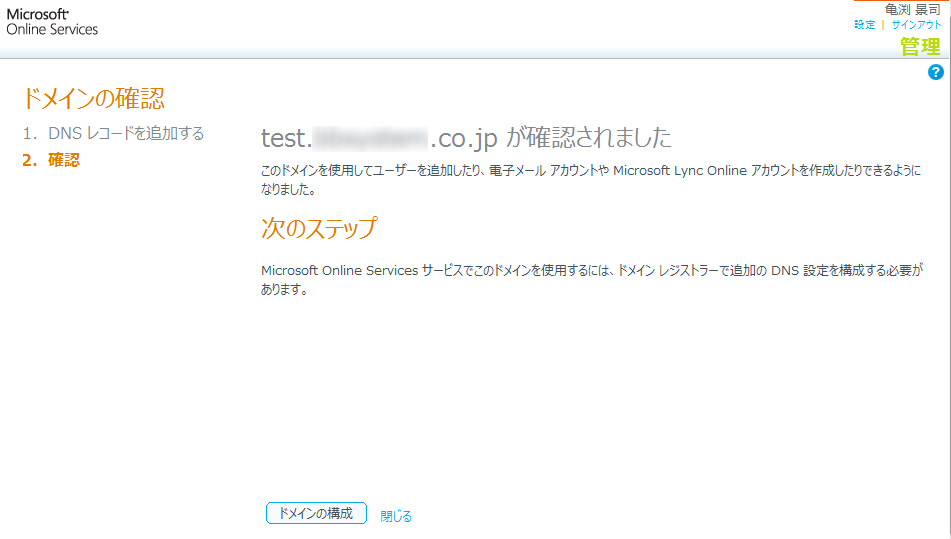This screenshot has height=539, width=951.
Task: Open the 設定 link in header
Action: point(864,25)
